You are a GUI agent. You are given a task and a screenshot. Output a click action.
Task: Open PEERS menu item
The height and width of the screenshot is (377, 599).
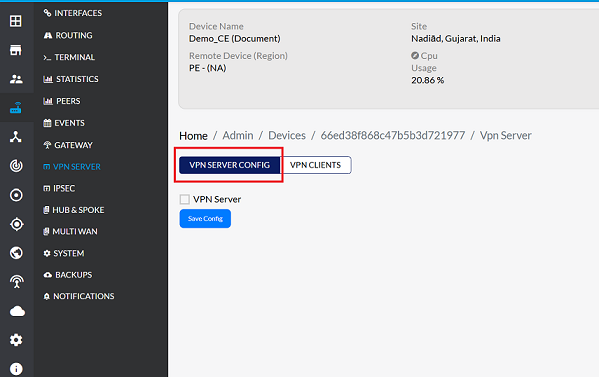point(62,101)
